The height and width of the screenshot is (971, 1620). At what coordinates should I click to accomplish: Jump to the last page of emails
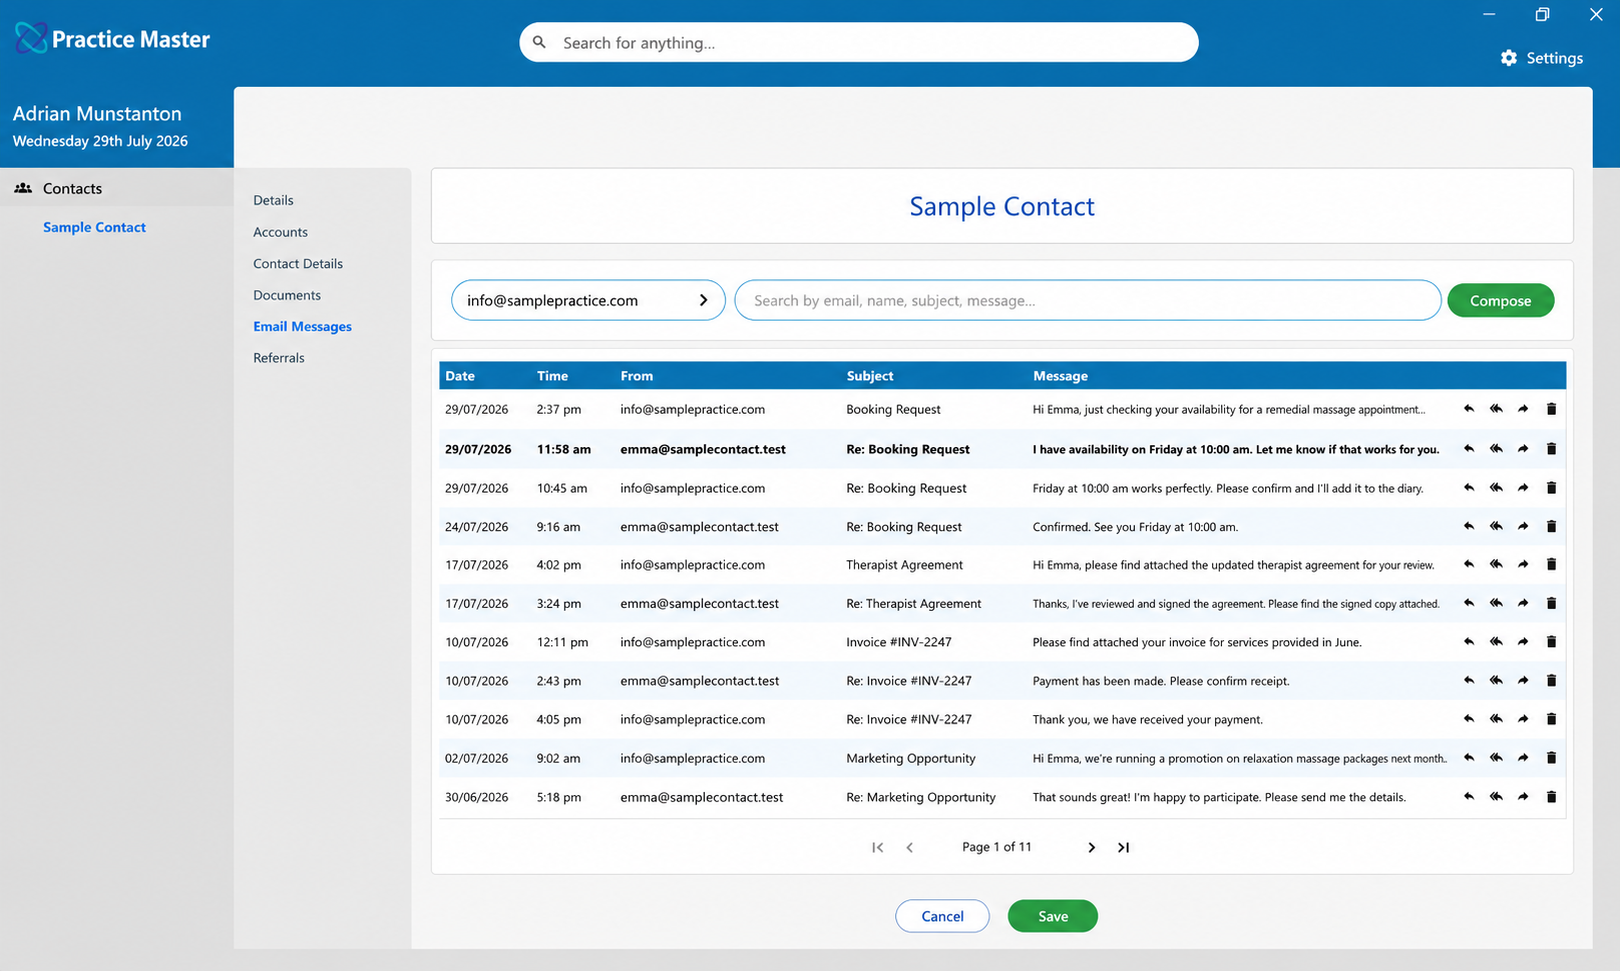coord(1123,847)
